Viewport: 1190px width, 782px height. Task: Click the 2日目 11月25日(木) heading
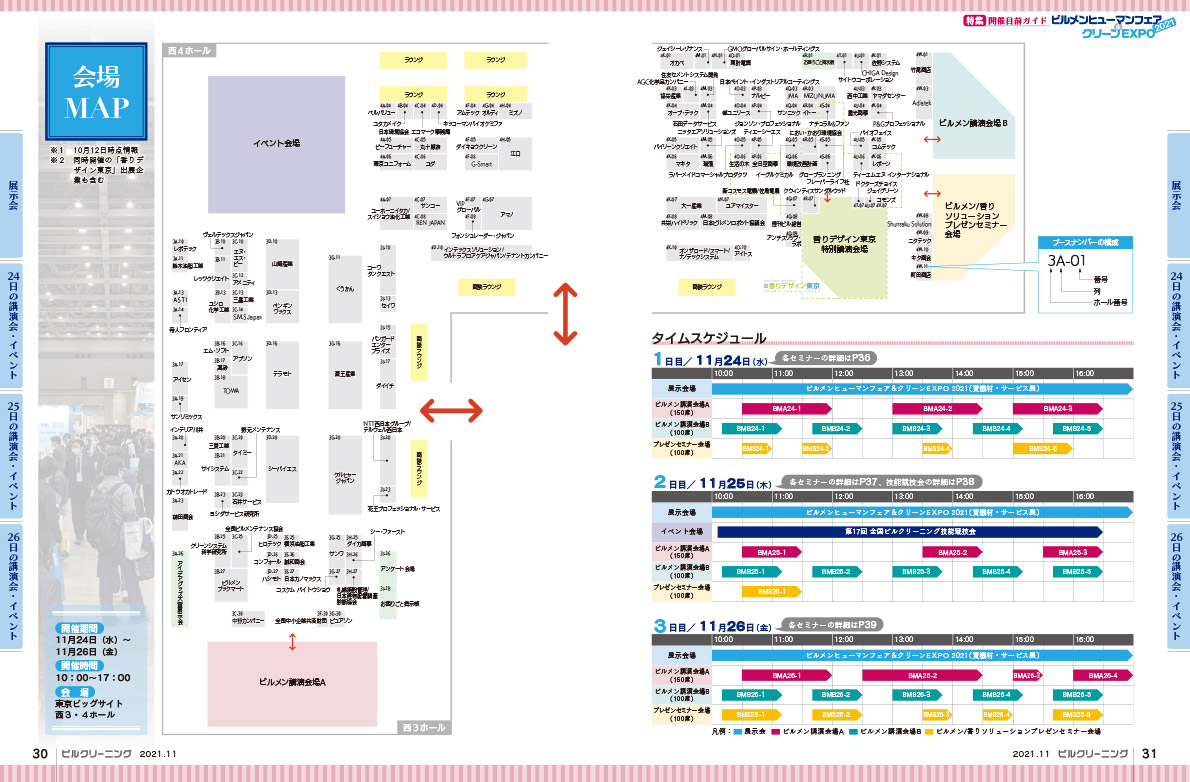click(x=713, y=483)
